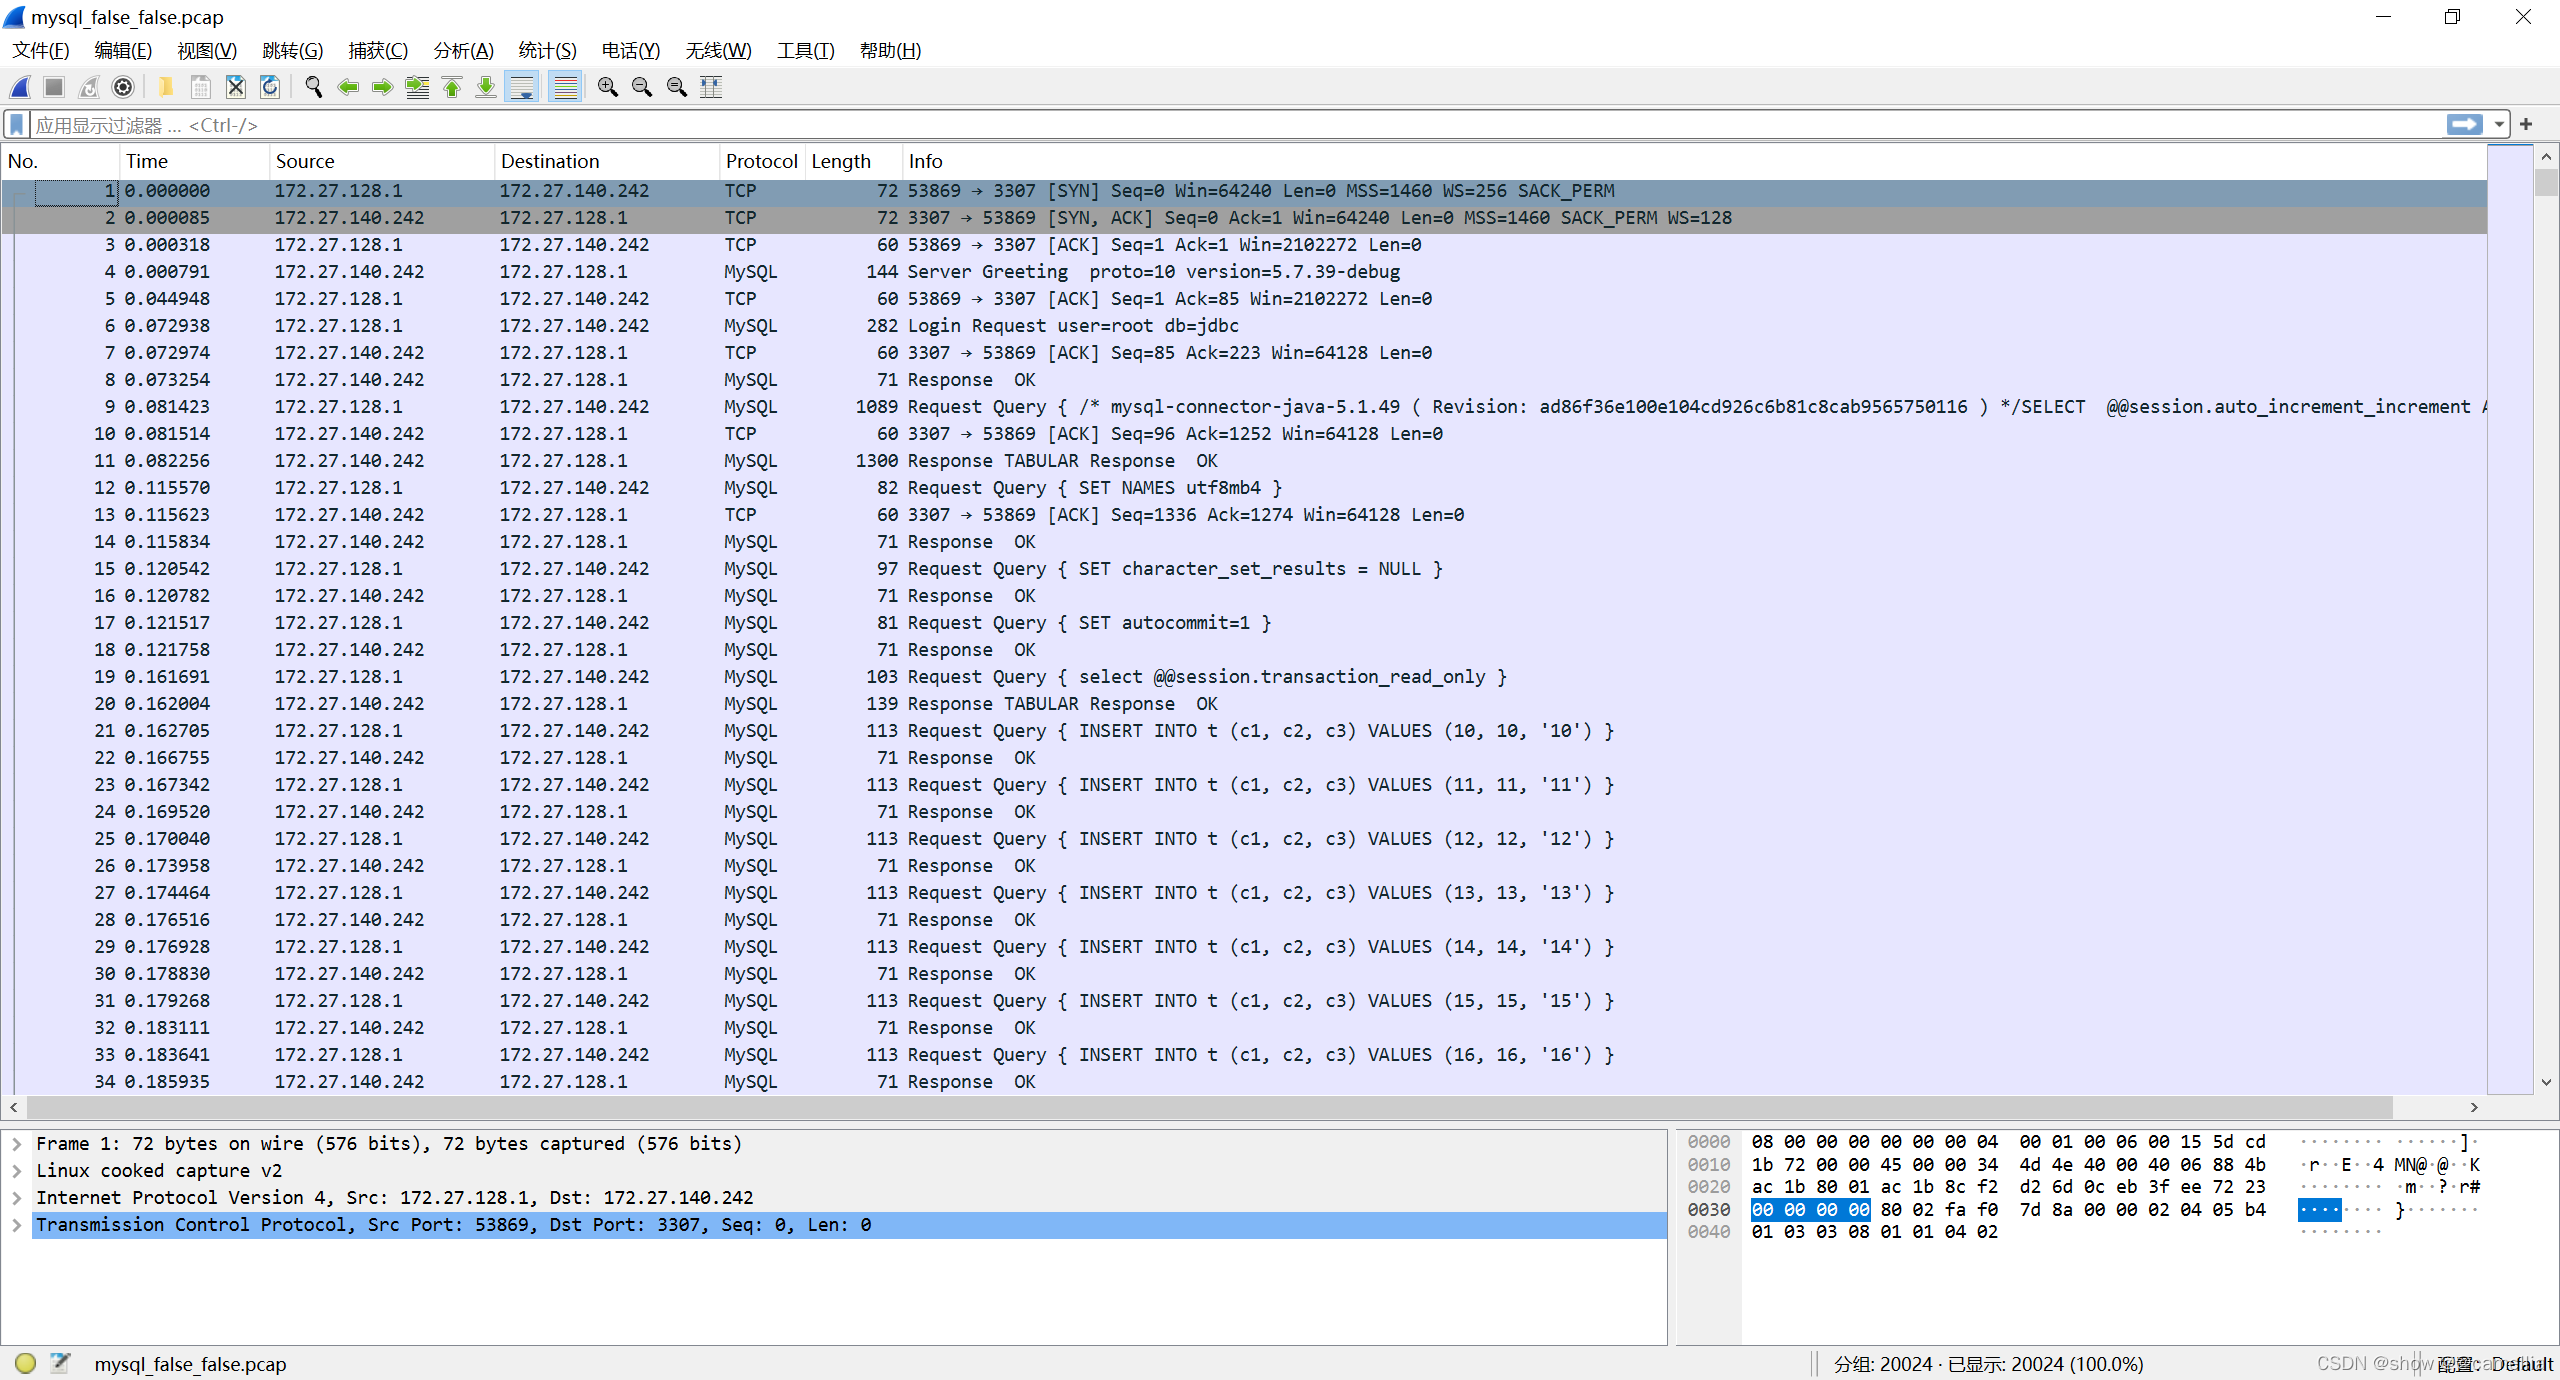Click the zoom in magnifier icon
Screen dimensions: 2560x1380
point(607,87)
